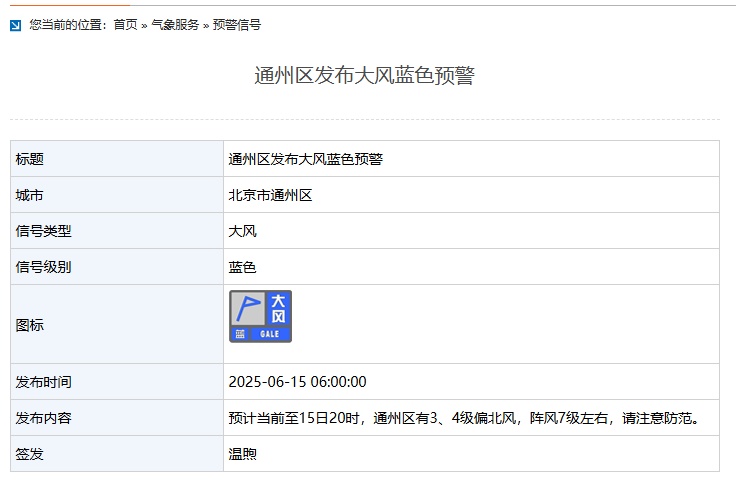Screen dimensions: 736x484
Task: Click the title value text in the table
Action: (305, 159)
